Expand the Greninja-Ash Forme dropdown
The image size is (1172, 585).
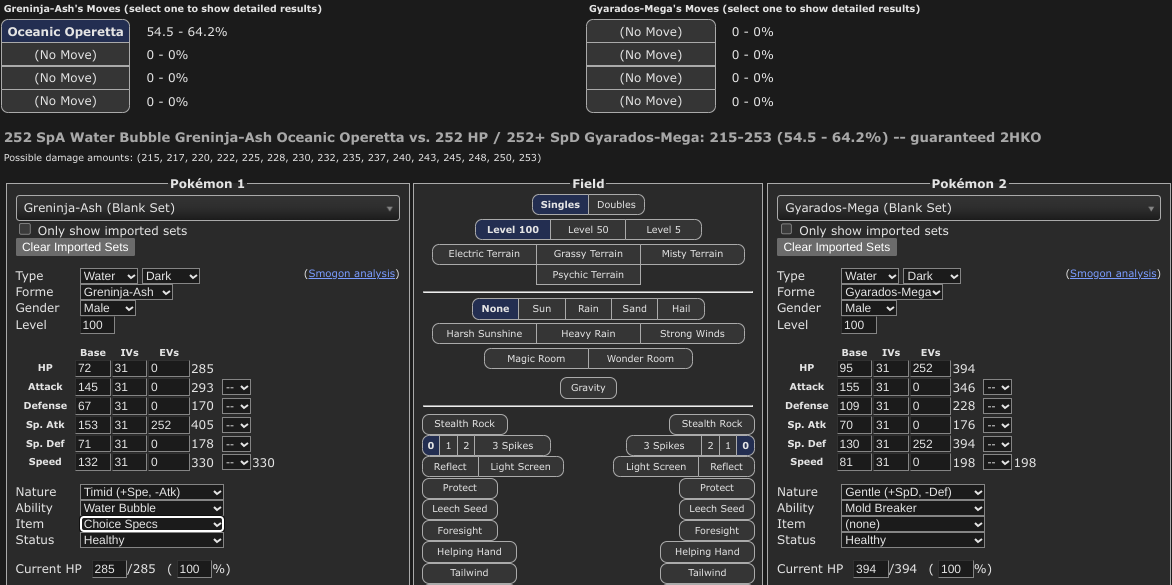126,292
